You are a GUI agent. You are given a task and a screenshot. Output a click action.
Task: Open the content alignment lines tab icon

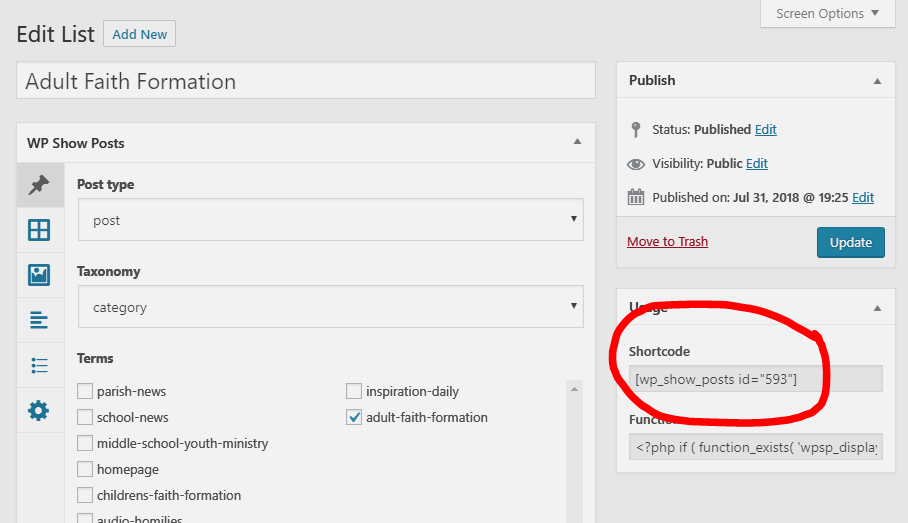(x=39, y=320)
